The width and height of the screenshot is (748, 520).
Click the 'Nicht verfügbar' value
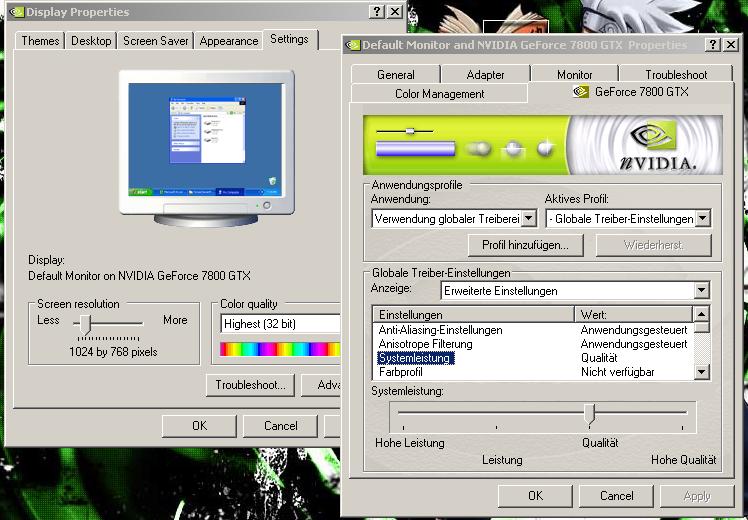(617, 372)
